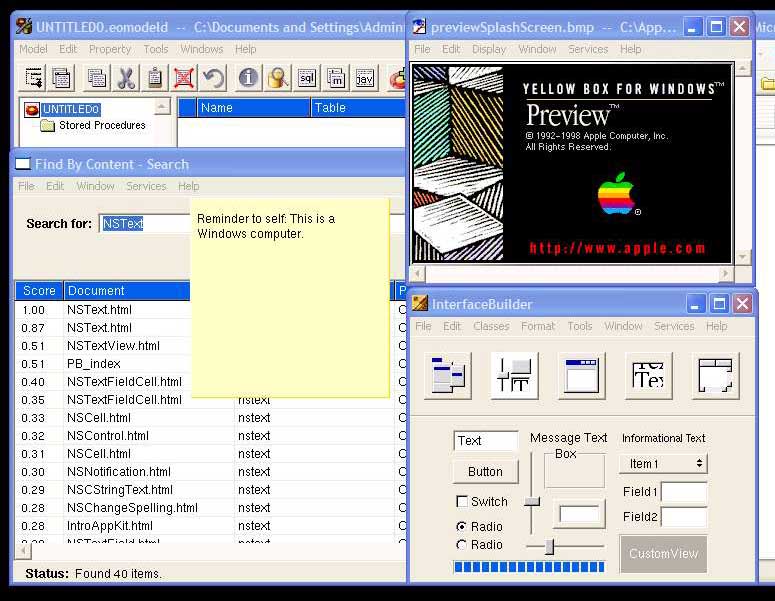Click the Copy icon in EOModeler toolbar
This screenshot has width=775, height=601.
[96, 78]
